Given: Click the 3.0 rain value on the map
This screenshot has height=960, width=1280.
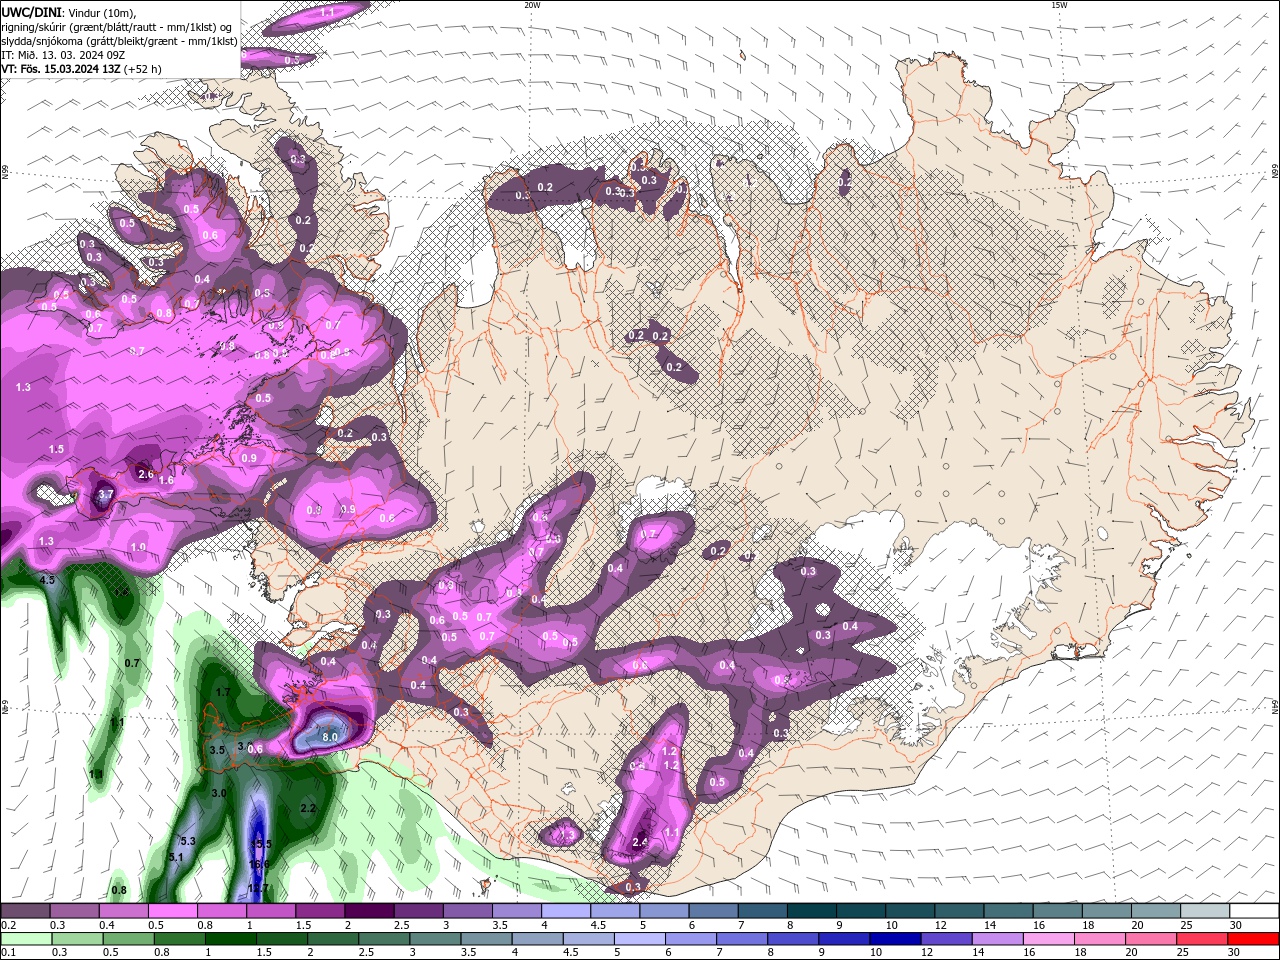Looking at the screenshot, I should pyautogui.click(x=219, y=793).
